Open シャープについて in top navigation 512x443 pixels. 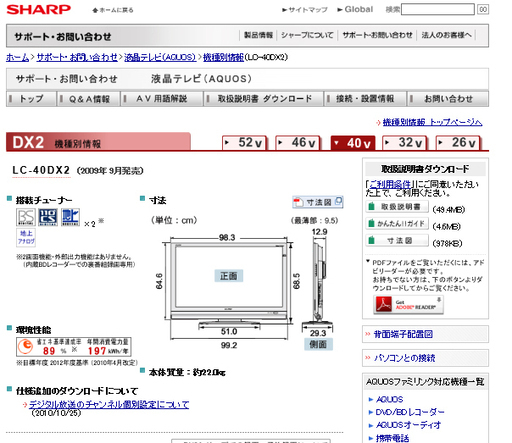(x=307, y=35)
